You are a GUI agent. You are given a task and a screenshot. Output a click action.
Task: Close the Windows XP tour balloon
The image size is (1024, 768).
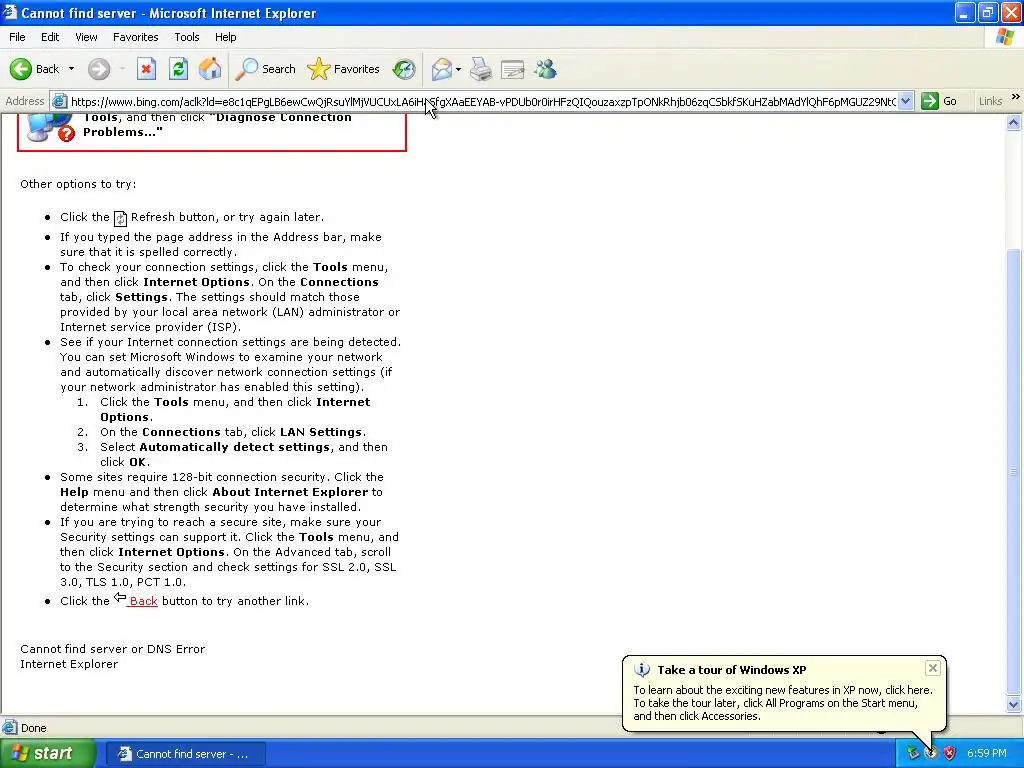coord(933,668)
